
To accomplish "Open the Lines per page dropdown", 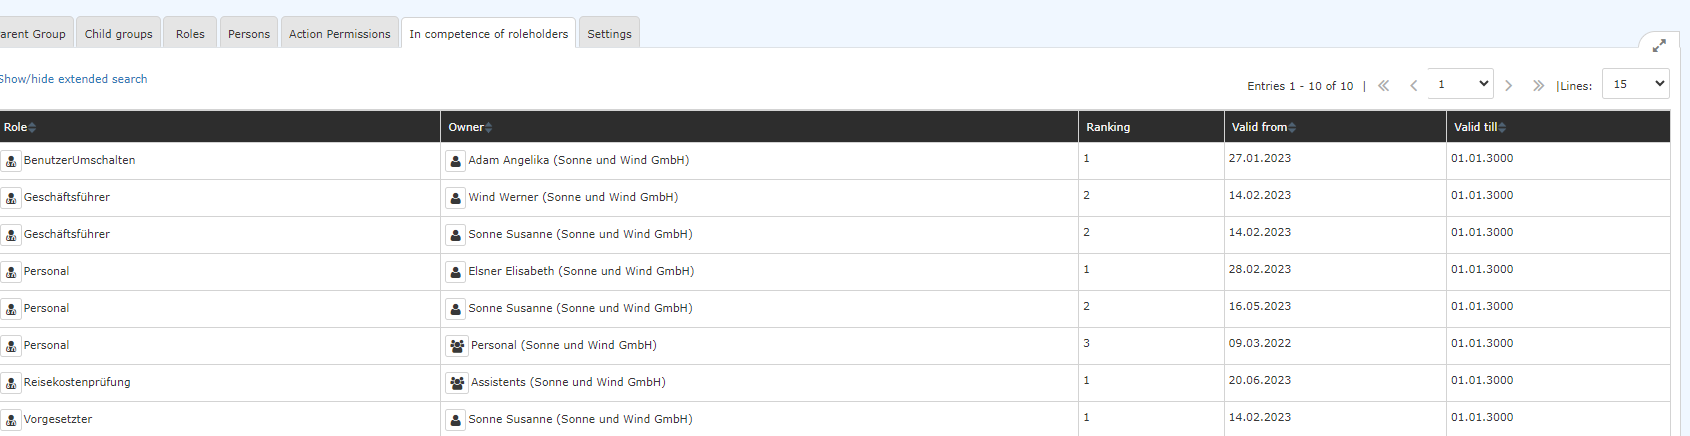I will tap(1636, 84).
